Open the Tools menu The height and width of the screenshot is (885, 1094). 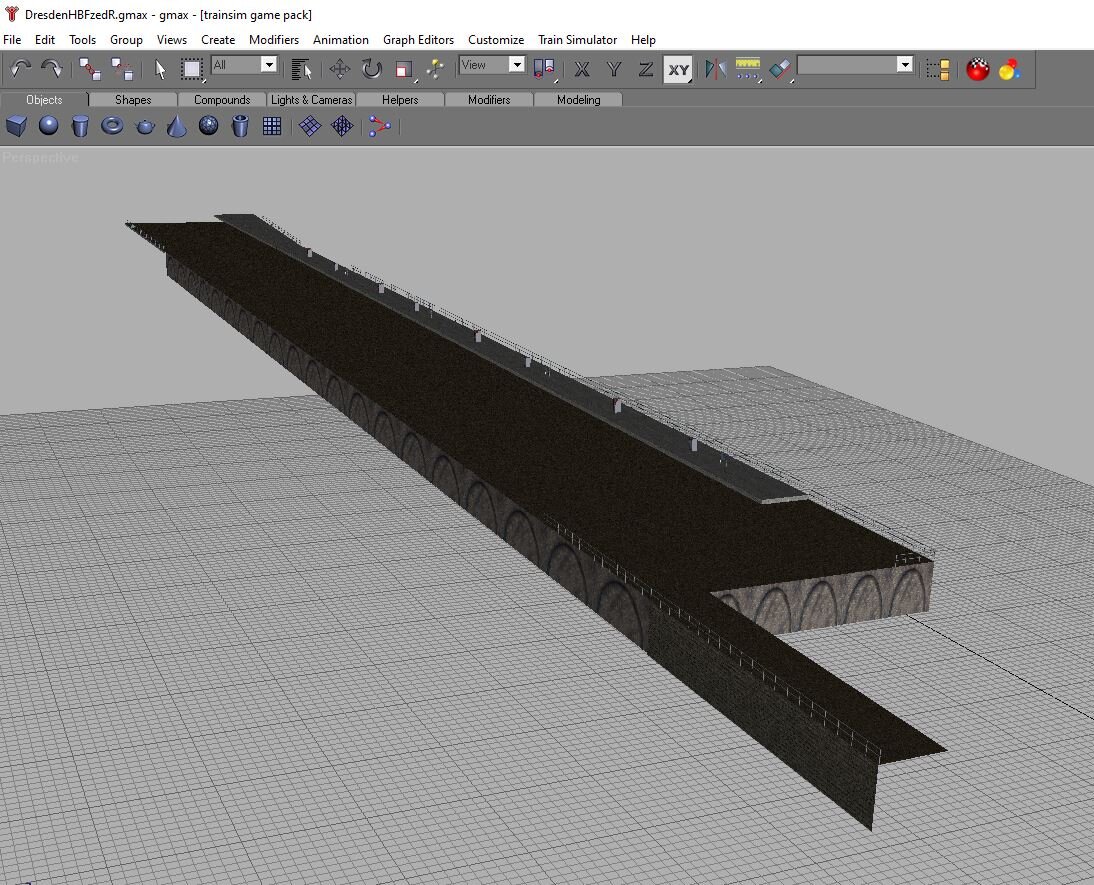pyautogui.click(x=82, y=40)
